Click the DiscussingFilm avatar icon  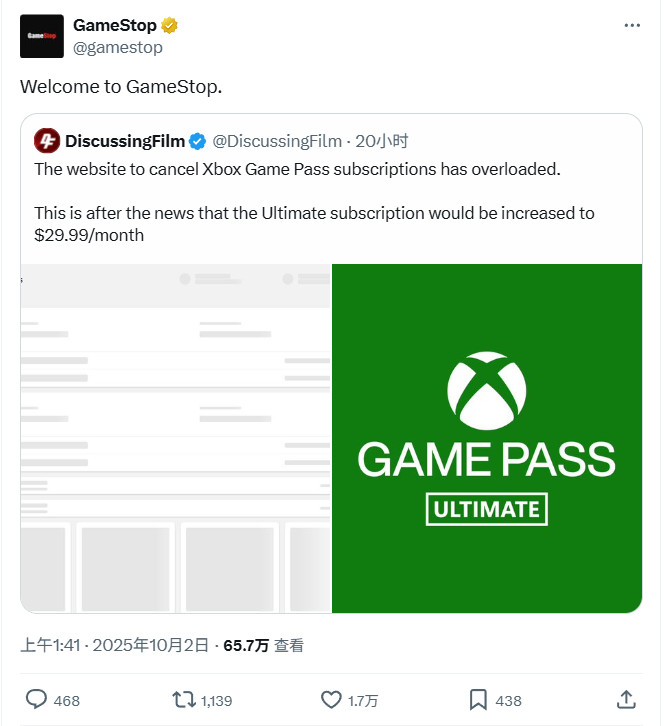[x=46, y=141]
